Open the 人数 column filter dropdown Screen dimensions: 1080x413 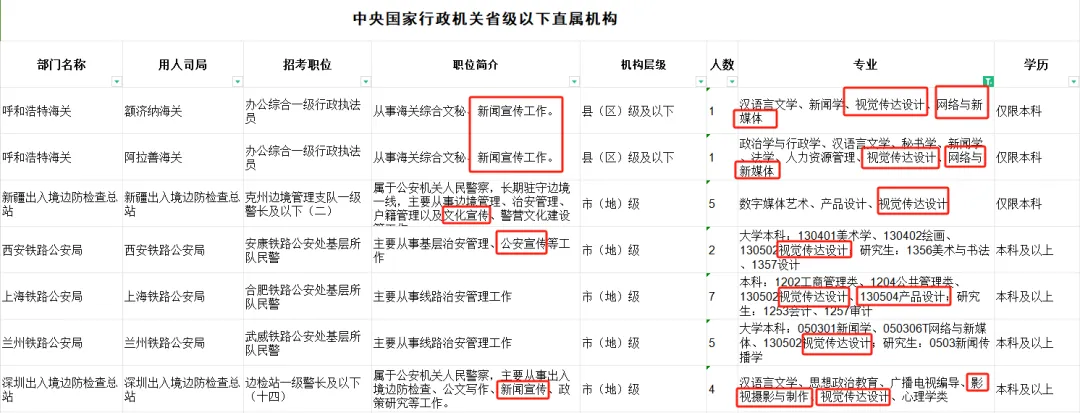point(728,81)
